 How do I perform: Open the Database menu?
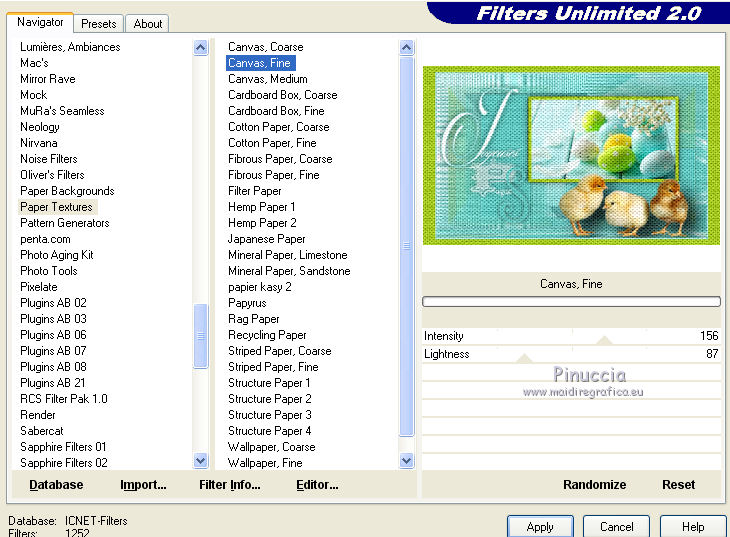coord(56,485)
